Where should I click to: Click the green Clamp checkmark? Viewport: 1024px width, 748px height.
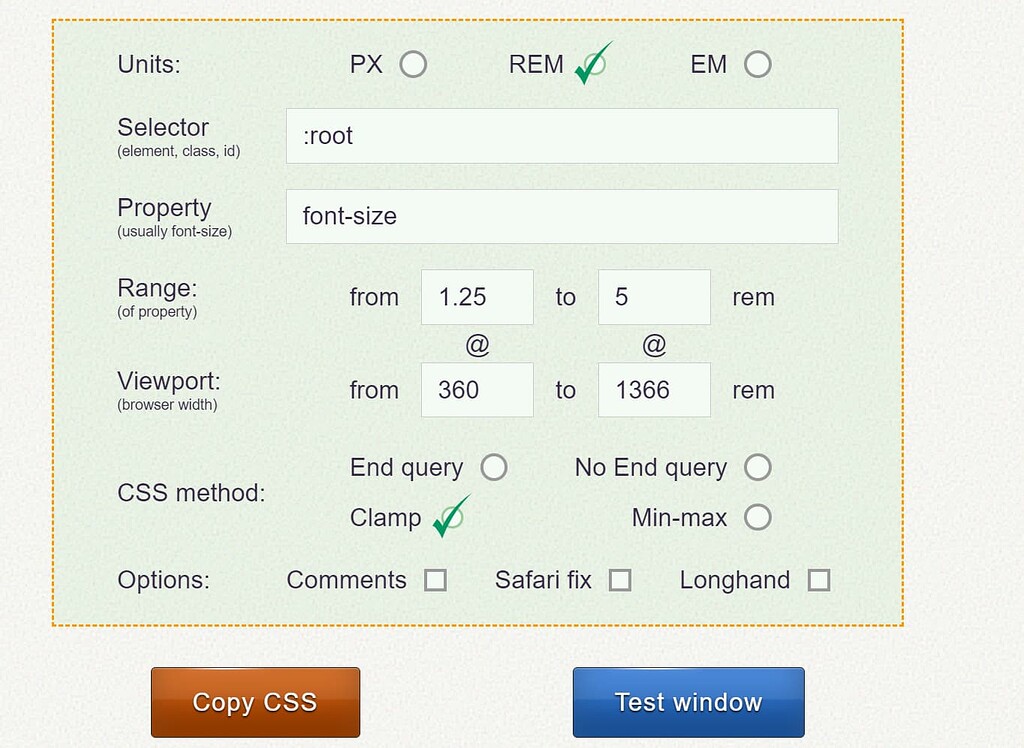pyautogui.click(x=455, y=517)
